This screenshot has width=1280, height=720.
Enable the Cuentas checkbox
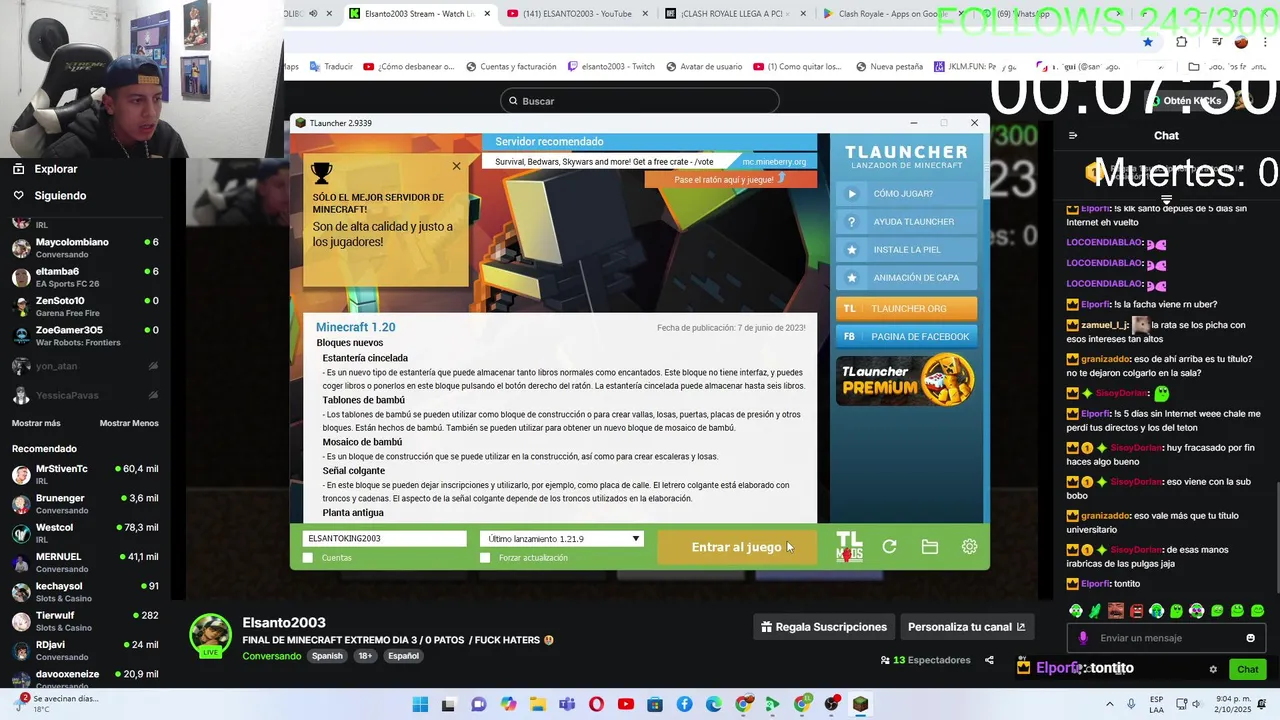pyautogui.click(x=308, y=558)
